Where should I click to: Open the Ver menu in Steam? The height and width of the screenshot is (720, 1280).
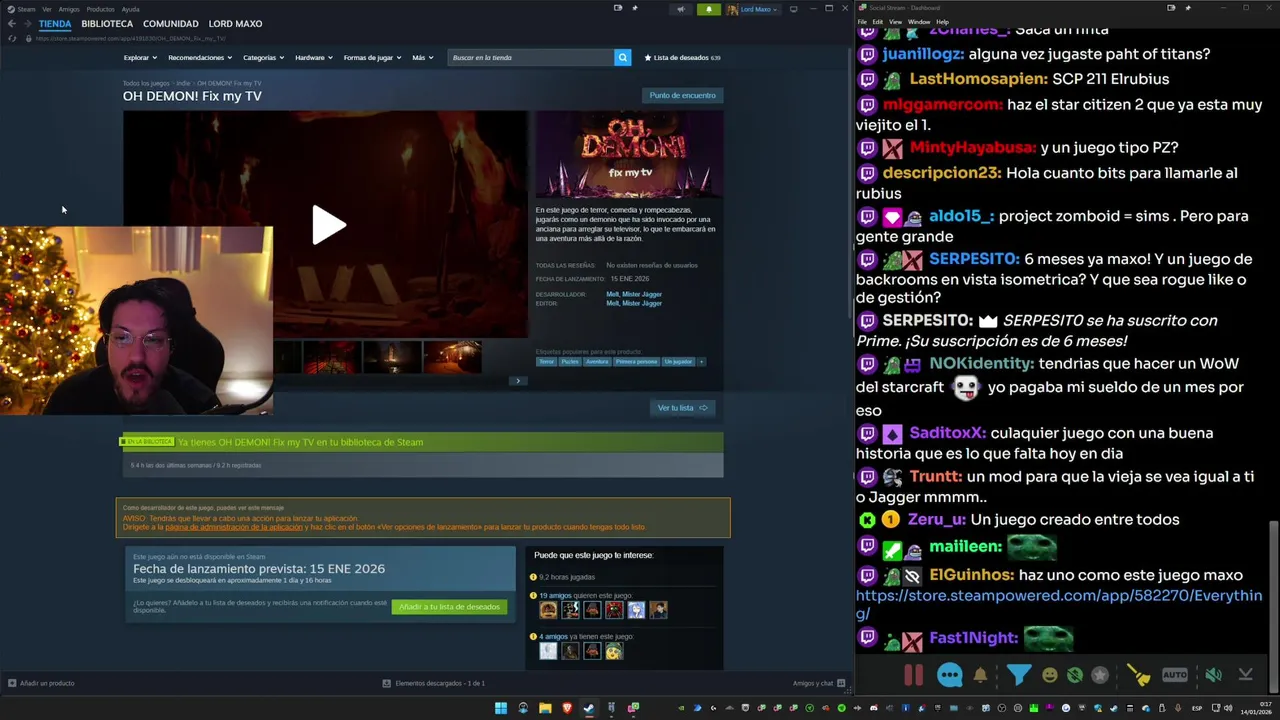pyautogui.click(x=47, y=9)
